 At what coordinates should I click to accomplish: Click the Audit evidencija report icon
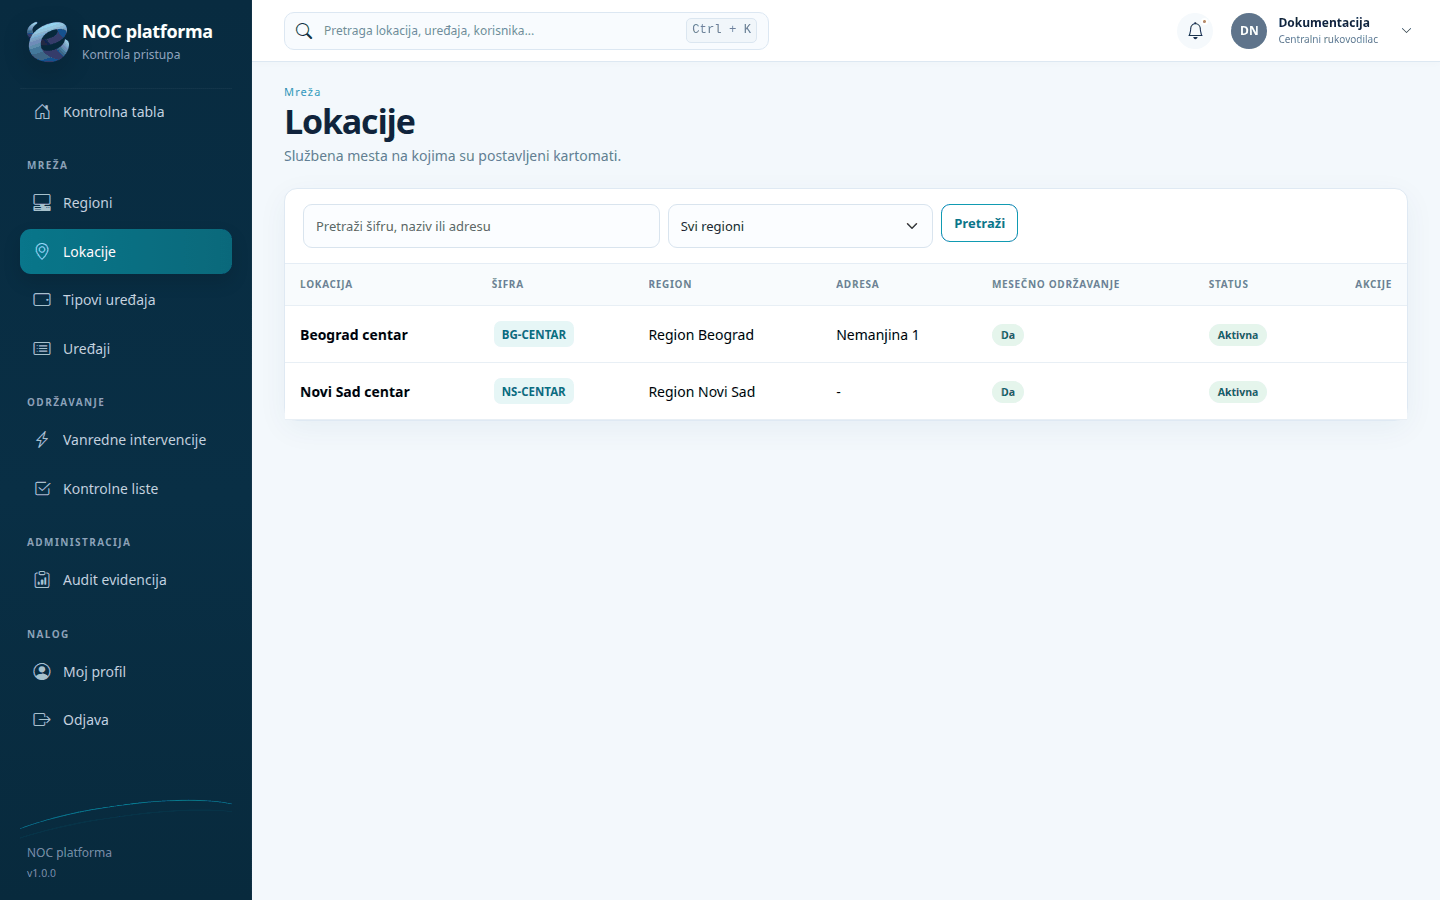[x=42, y=580]
